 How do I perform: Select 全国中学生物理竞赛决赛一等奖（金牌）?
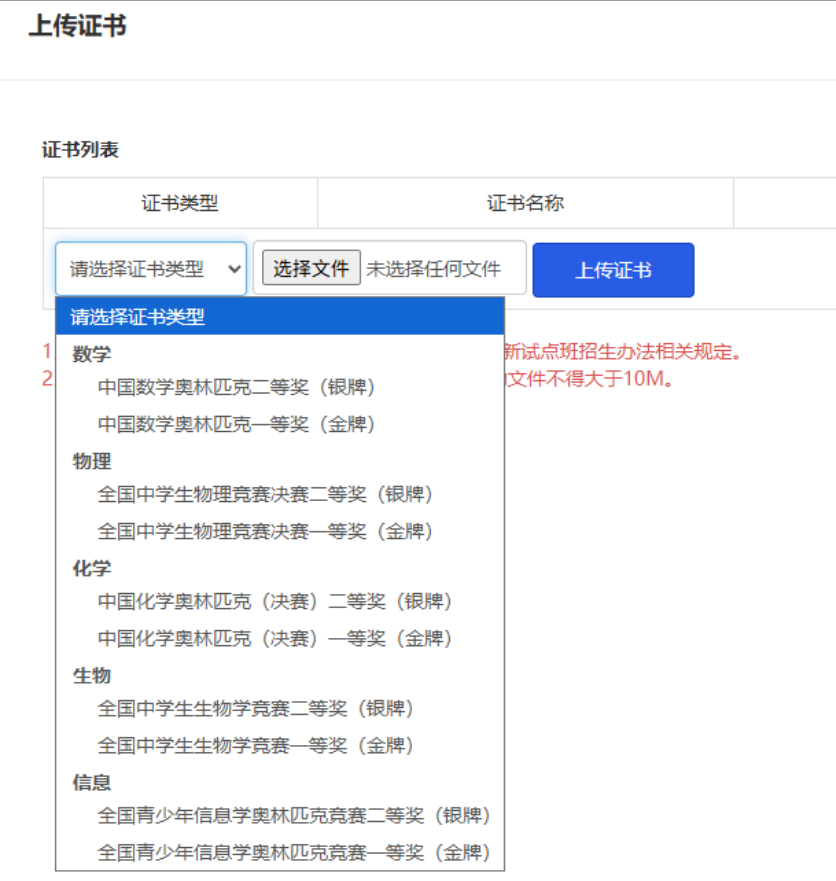265,531
